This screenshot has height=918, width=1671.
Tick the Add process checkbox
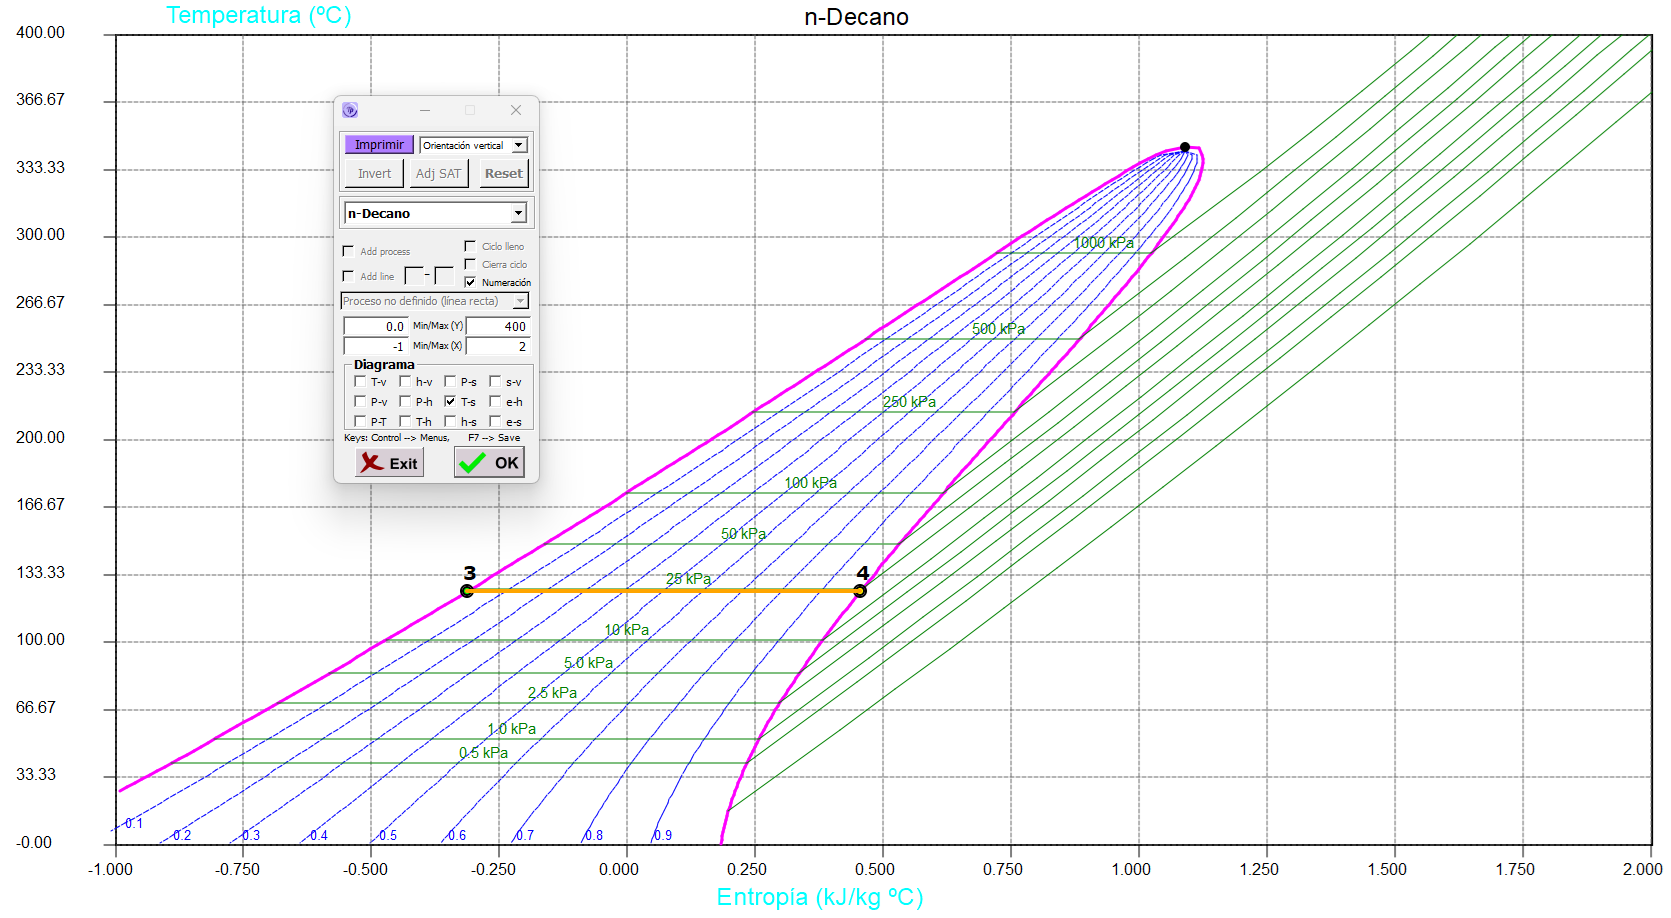pyautogui.click(x=348, y=251)
